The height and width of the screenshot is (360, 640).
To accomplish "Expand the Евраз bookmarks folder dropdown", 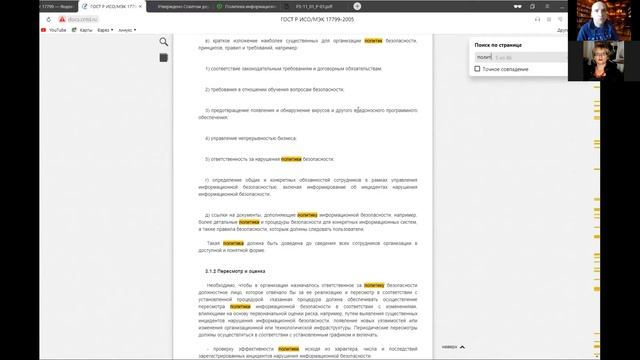I will (x=105, y=30).
